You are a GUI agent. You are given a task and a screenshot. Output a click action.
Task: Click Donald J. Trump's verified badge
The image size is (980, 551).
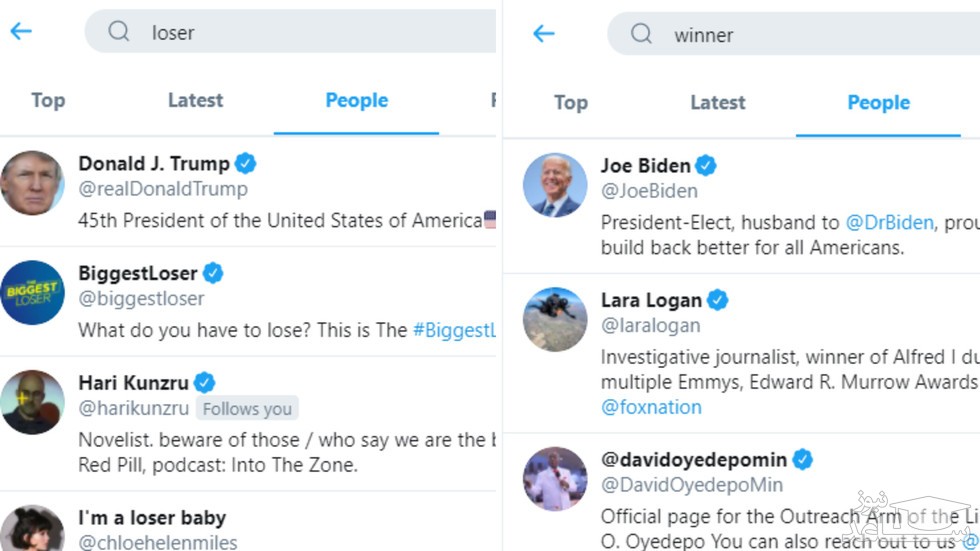click(x=245, y=163)
